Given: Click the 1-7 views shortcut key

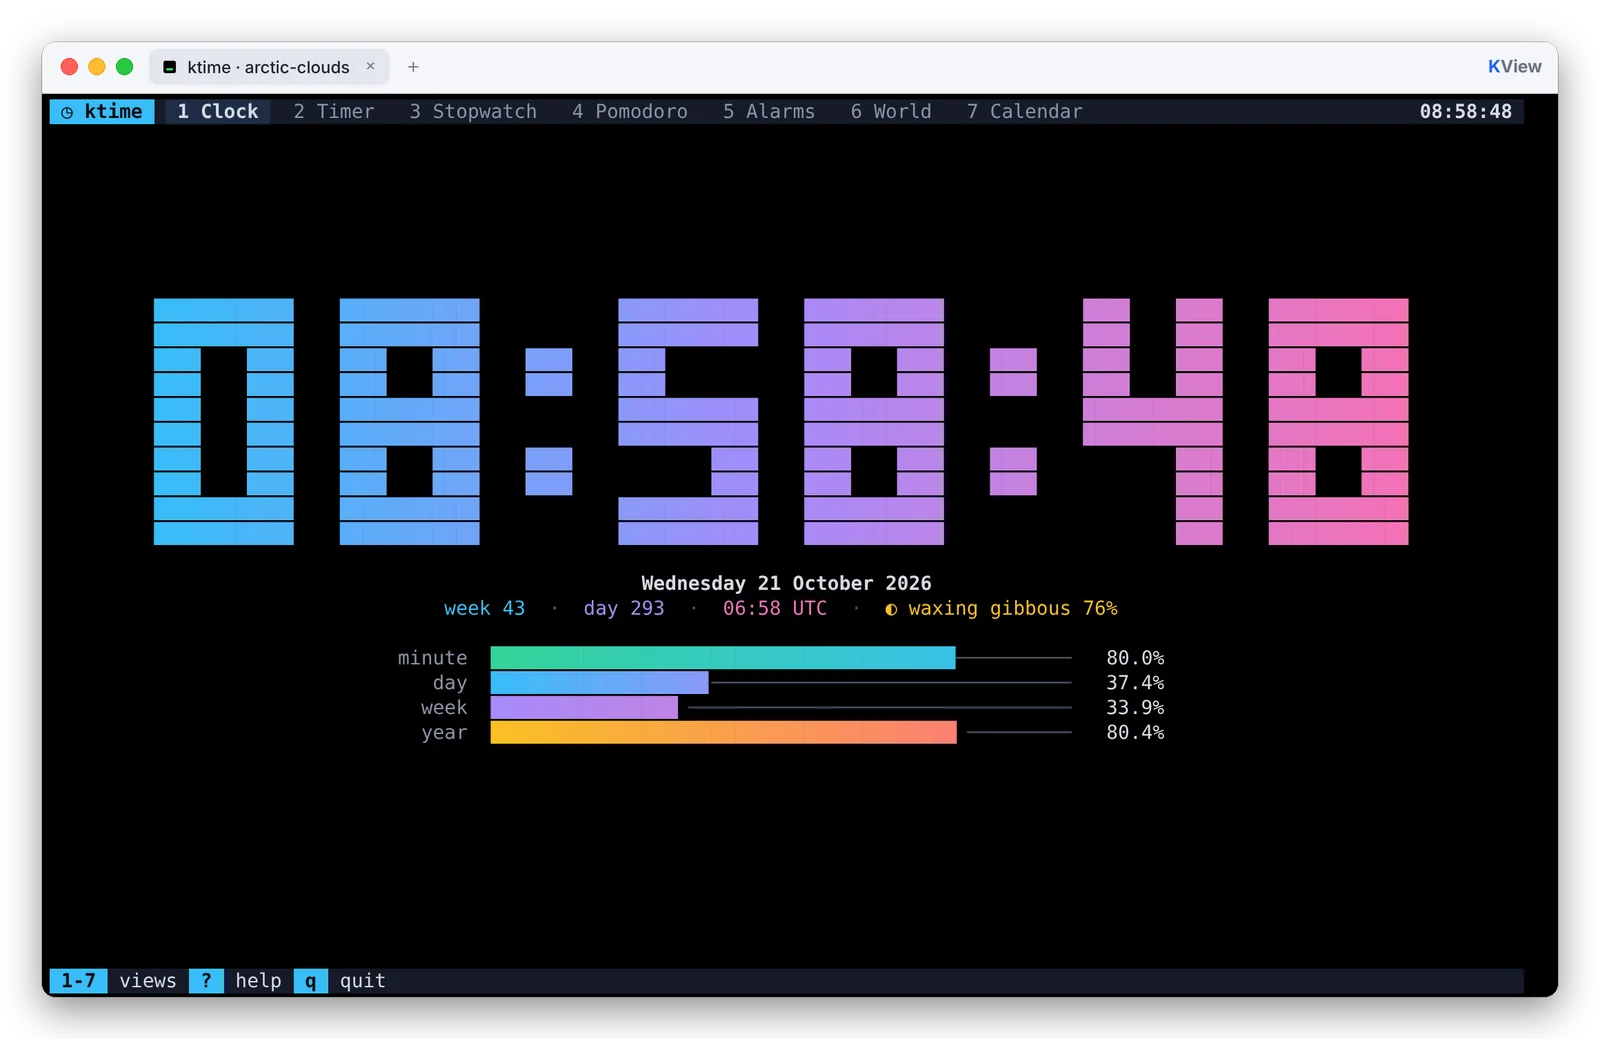Looking at the screenshot, I should coord(79,981).
